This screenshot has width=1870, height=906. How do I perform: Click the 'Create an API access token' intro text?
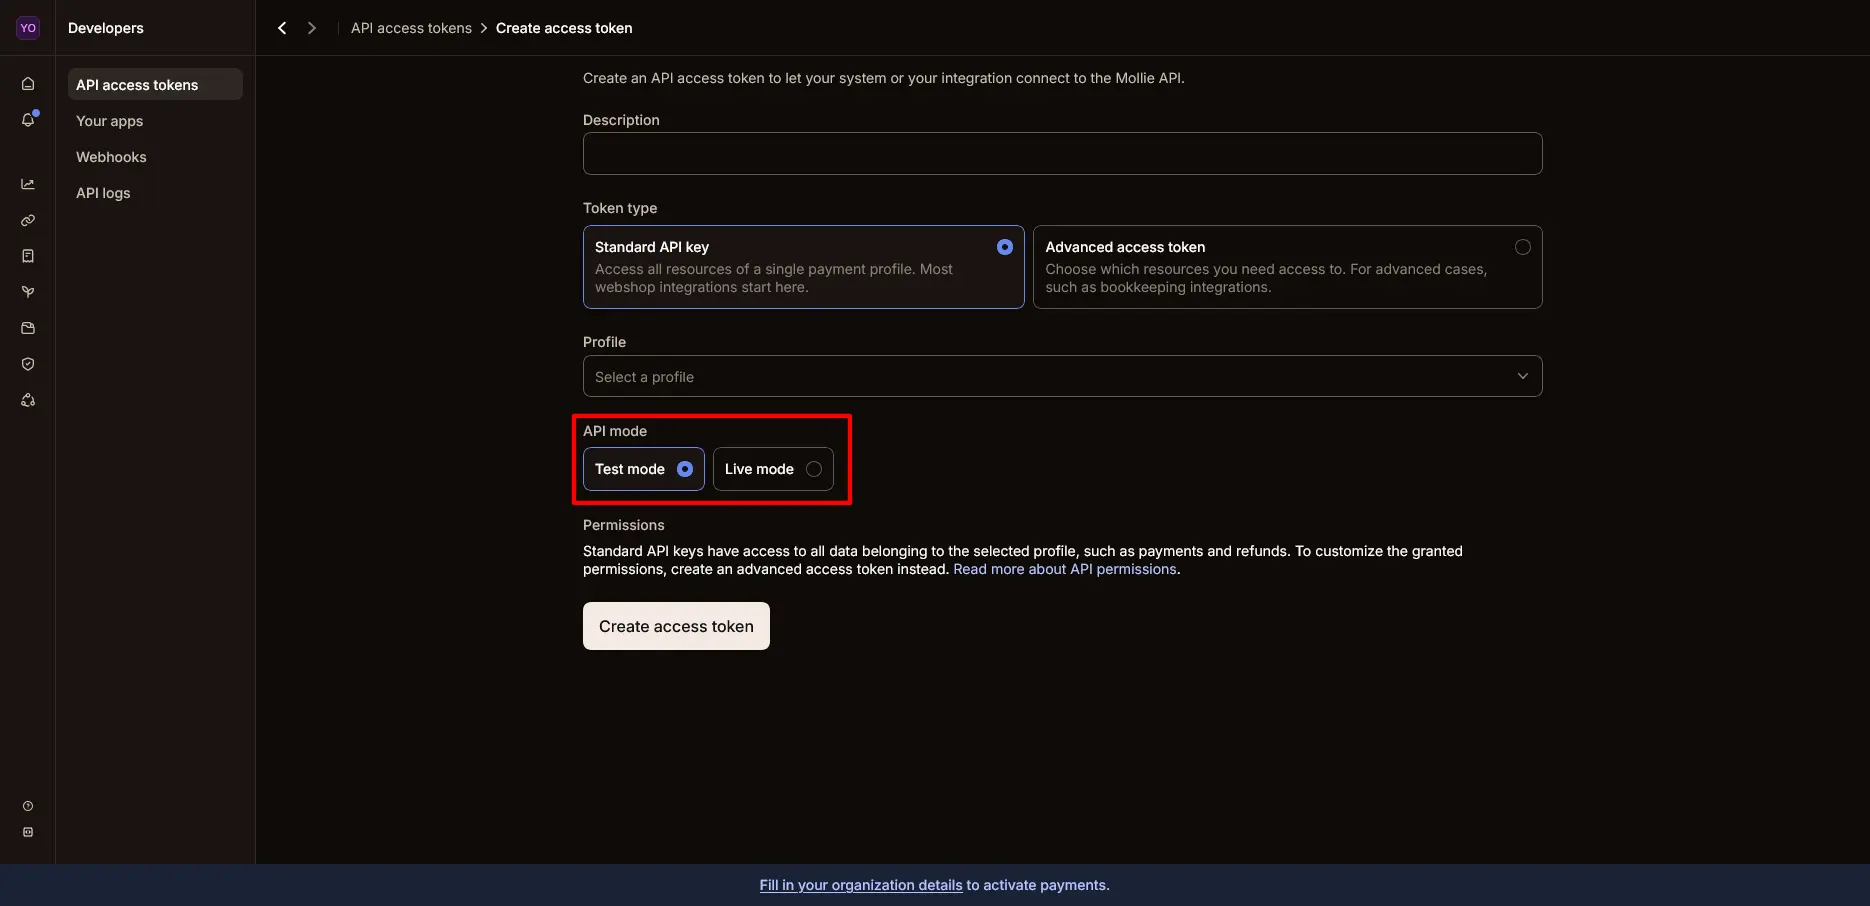884,78
